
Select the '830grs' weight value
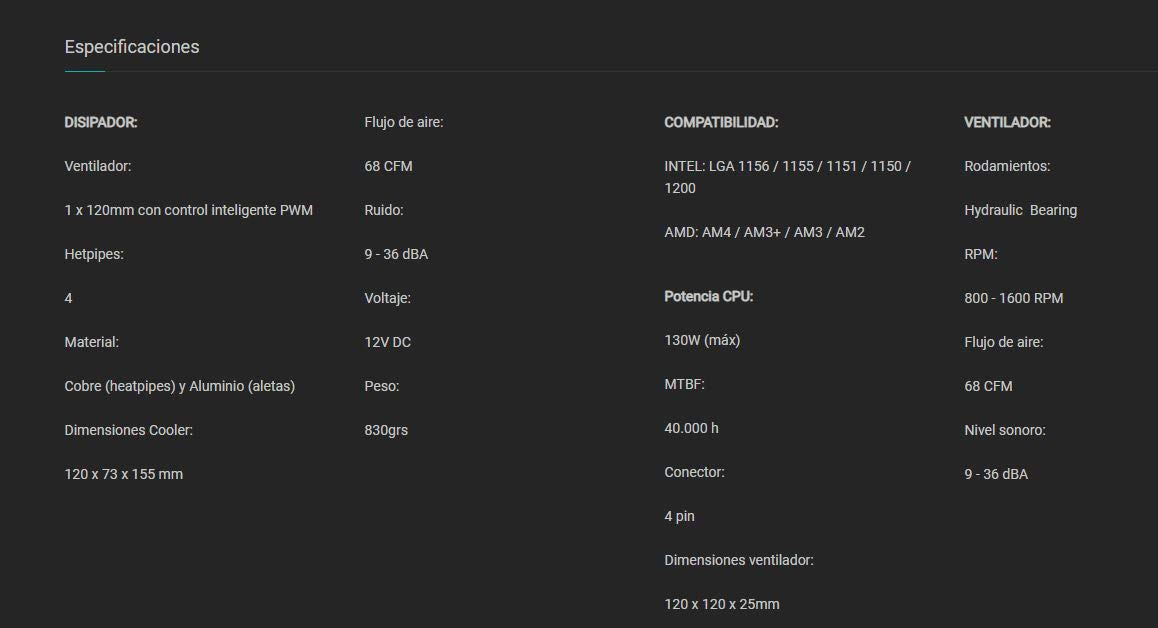pyautogui.click(x=386, y=431)
